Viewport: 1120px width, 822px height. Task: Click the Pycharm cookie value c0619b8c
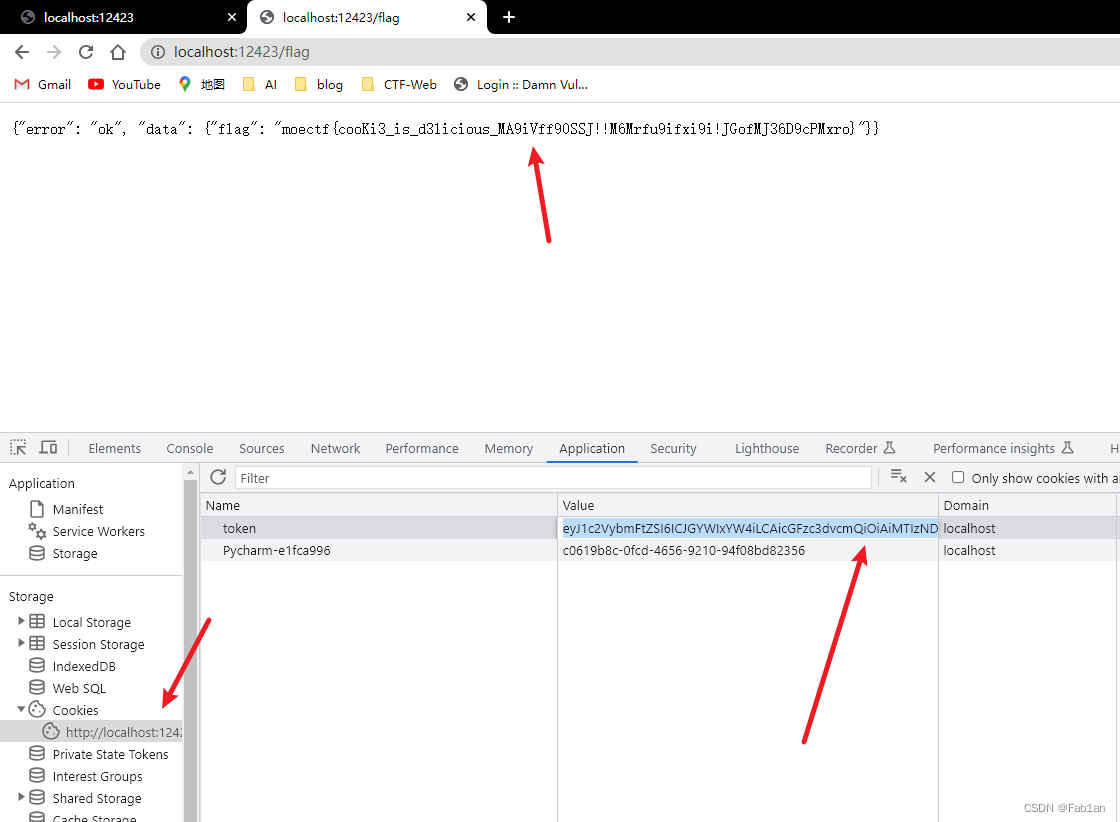pyautogui.click(x=684, y=551)
